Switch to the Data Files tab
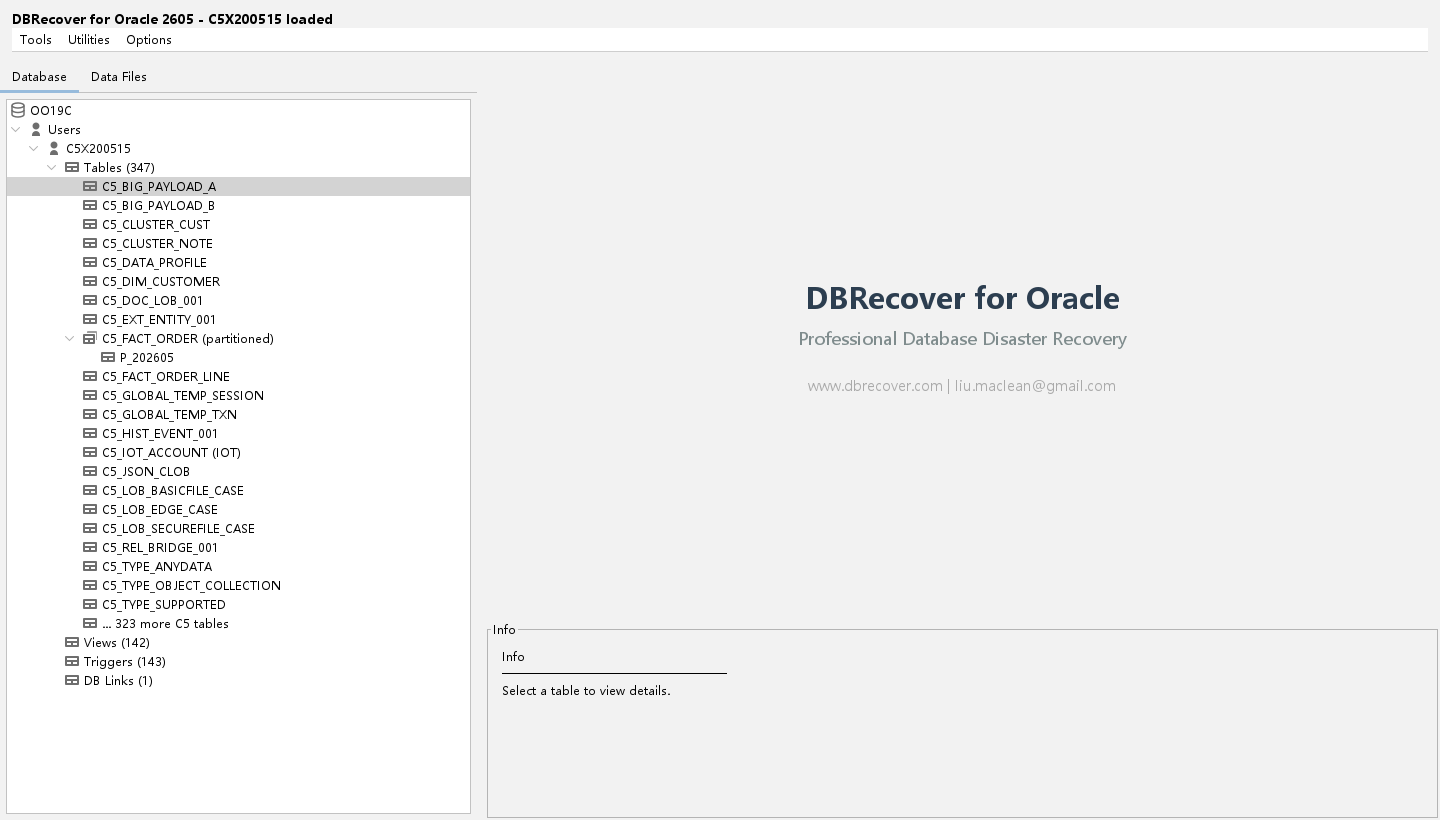Screen dimensions: 1440x820 119,77
